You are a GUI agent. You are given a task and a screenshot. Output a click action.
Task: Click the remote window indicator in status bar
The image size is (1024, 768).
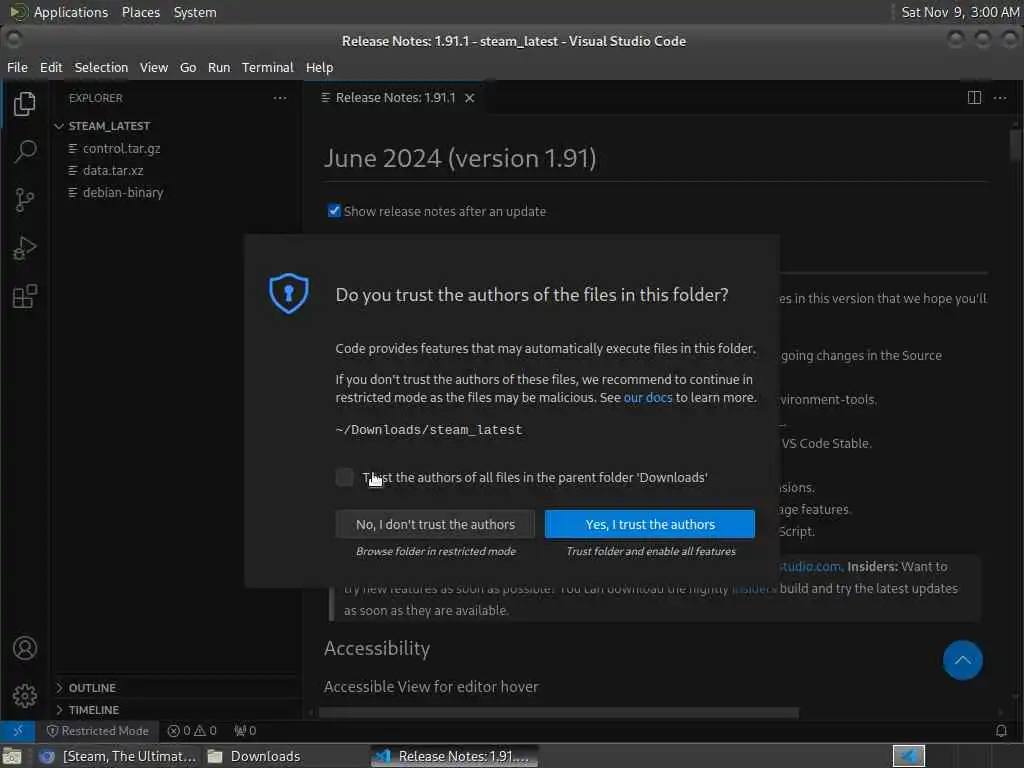18,731
